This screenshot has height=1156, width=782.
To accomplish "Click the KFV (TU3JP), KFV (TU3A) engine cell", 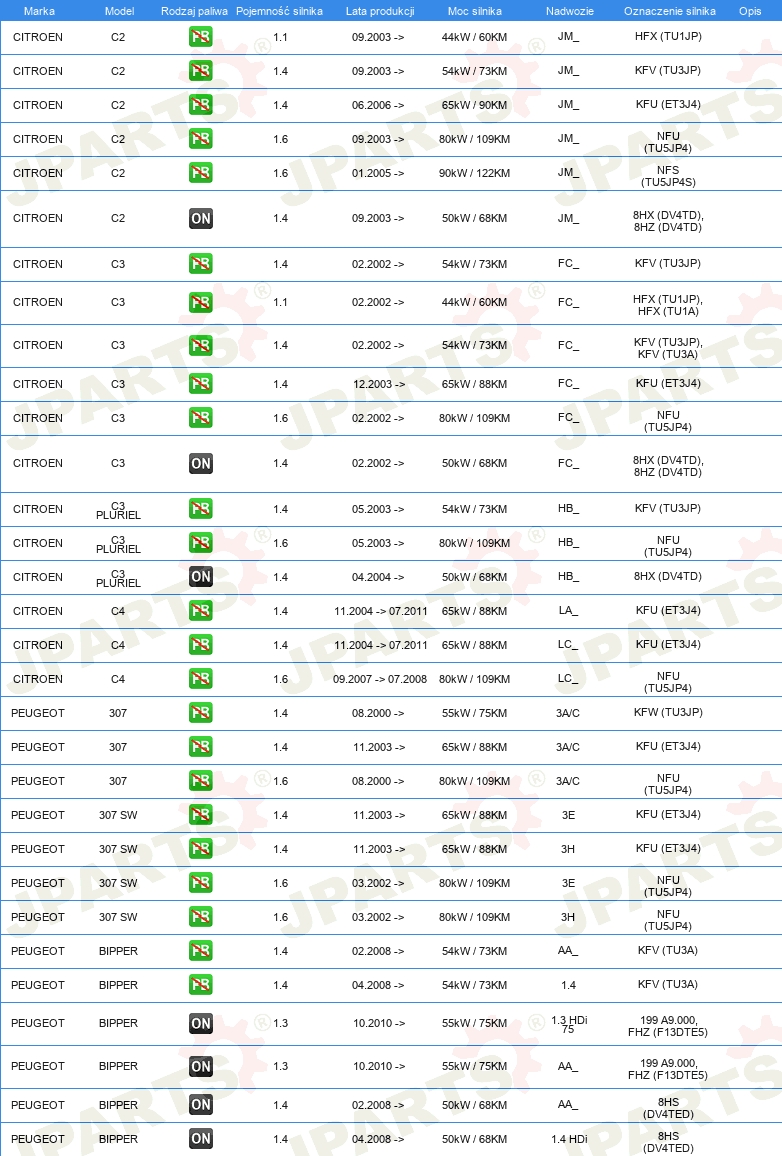I will point(668,348).
